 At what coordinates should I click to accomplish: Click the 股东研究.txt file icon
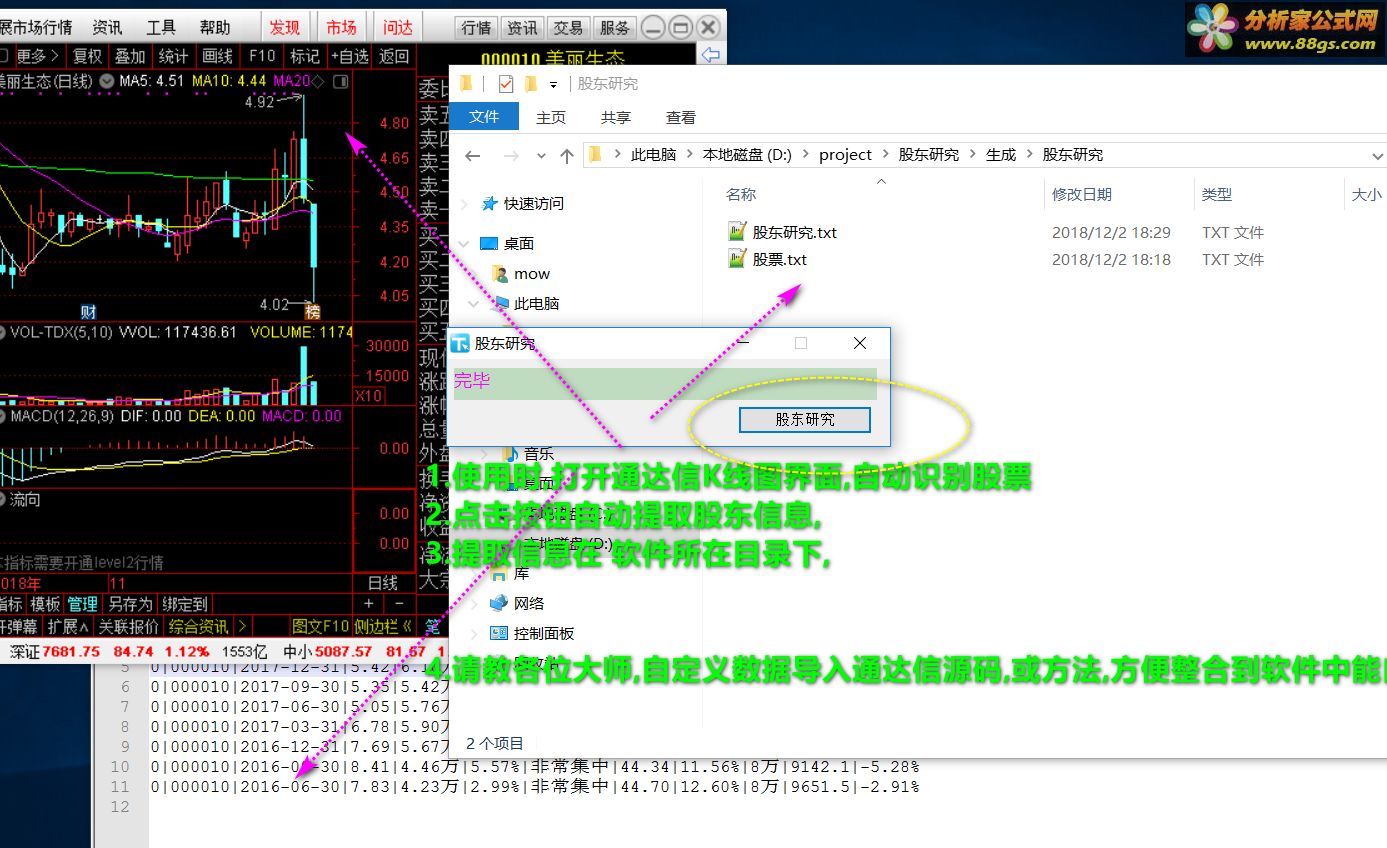tap(737, 232)
